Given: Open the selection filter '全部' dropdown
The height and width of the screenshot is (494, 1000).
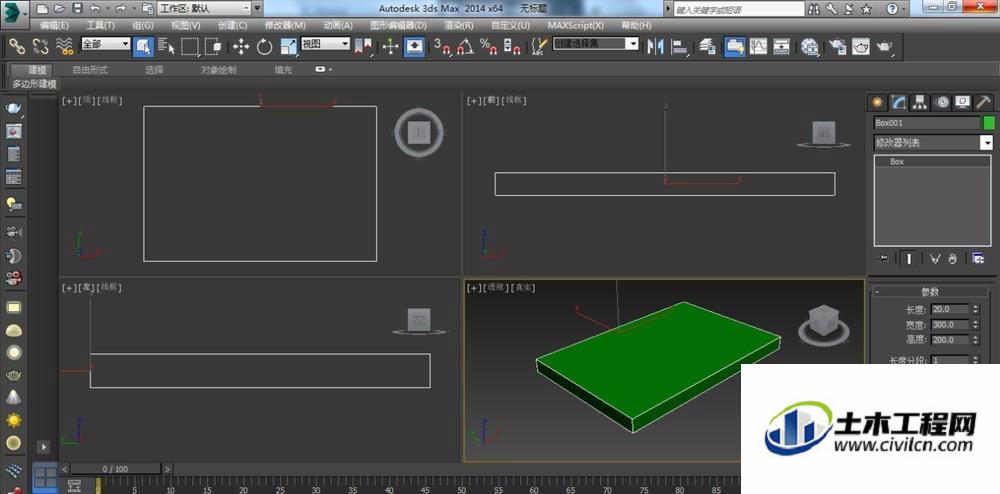Looking at the screenshot, I should point(106,44).
